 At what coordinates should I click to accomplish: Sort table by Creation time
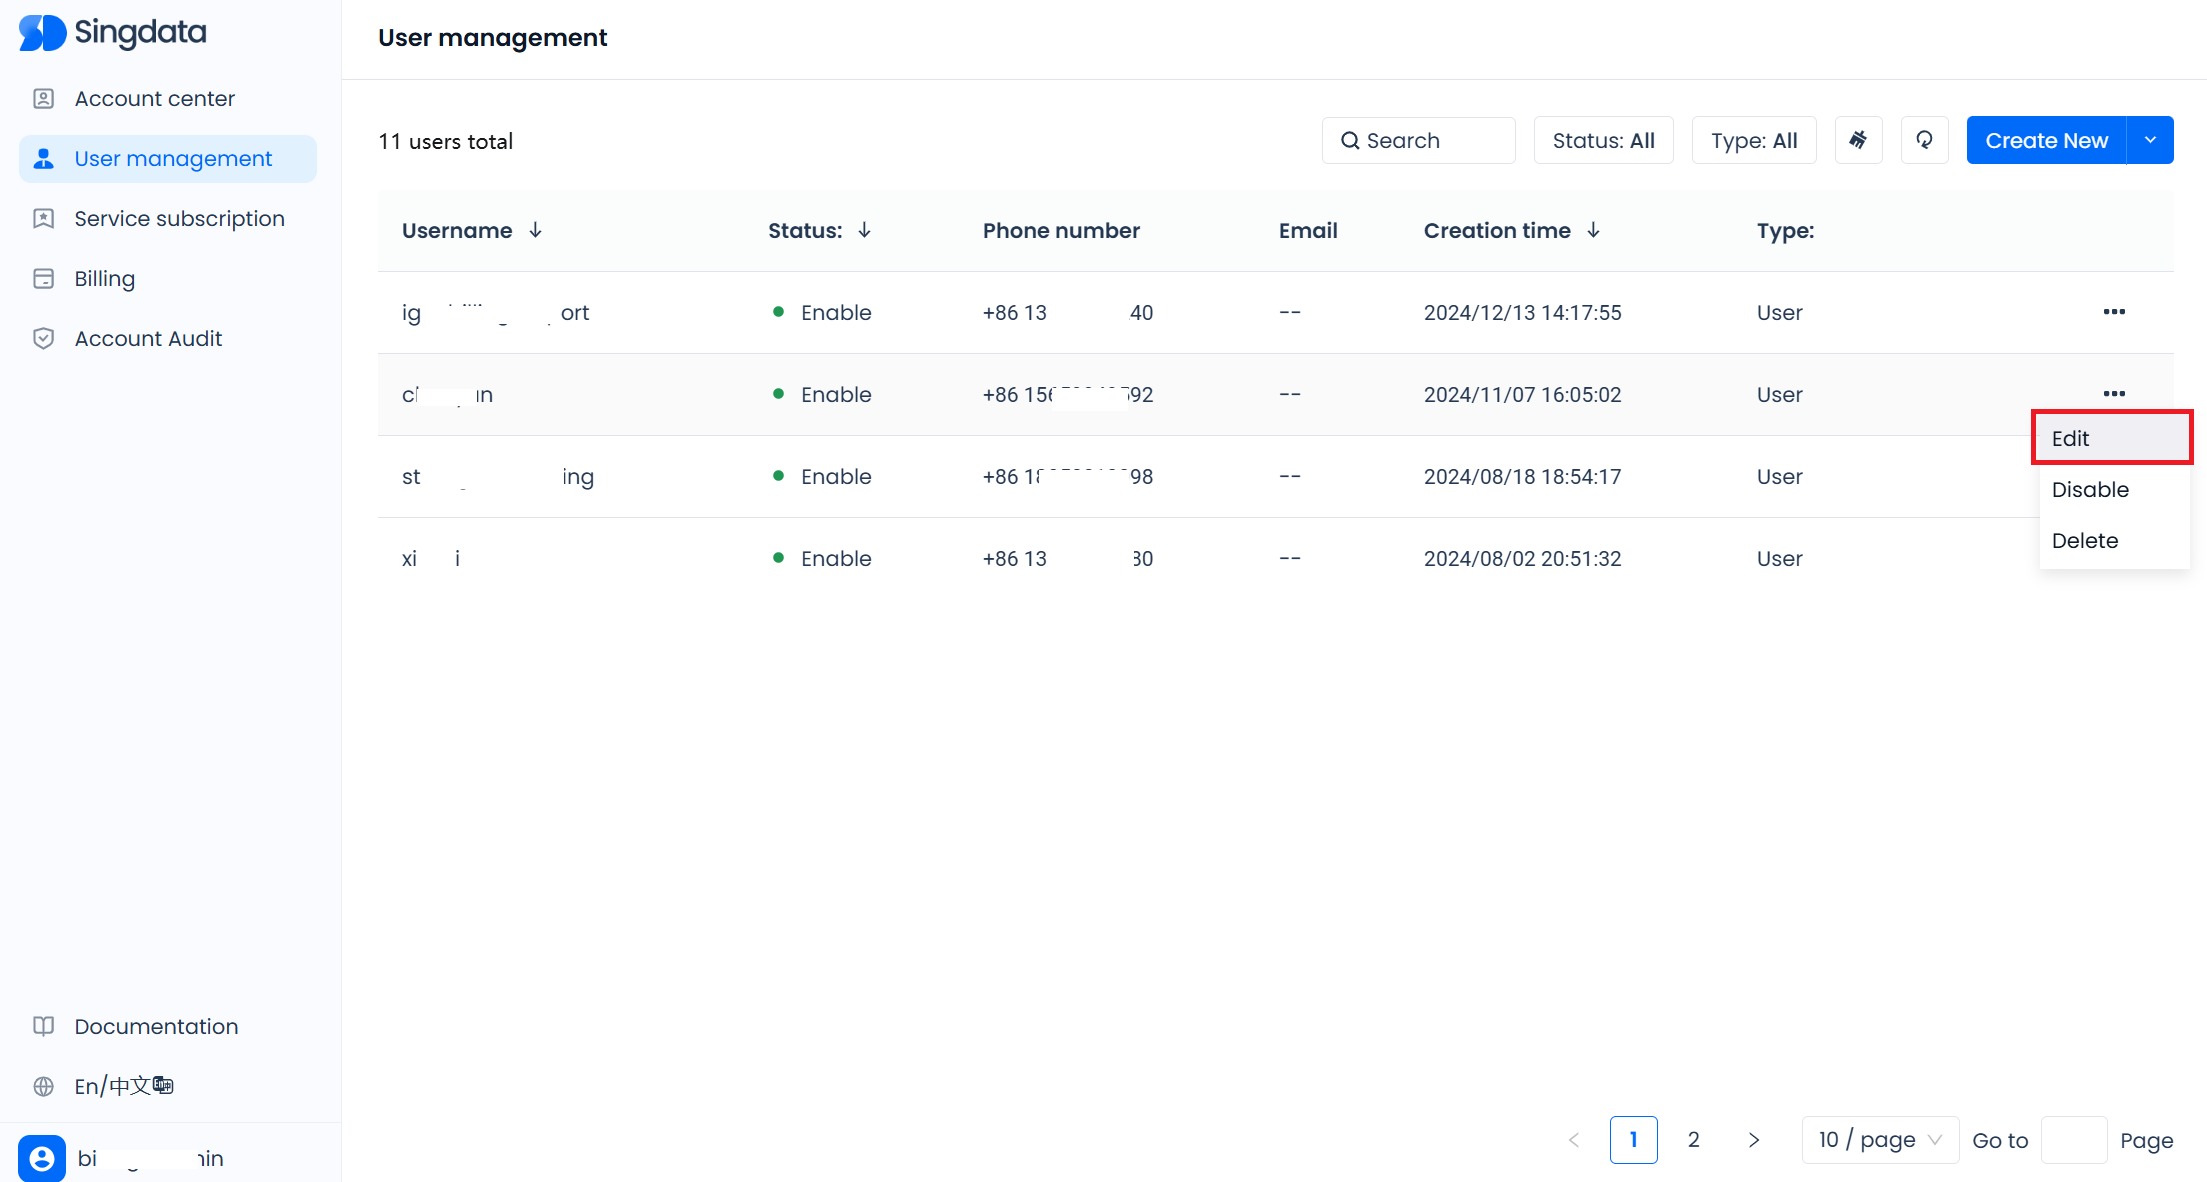(x=1594, y=231)
